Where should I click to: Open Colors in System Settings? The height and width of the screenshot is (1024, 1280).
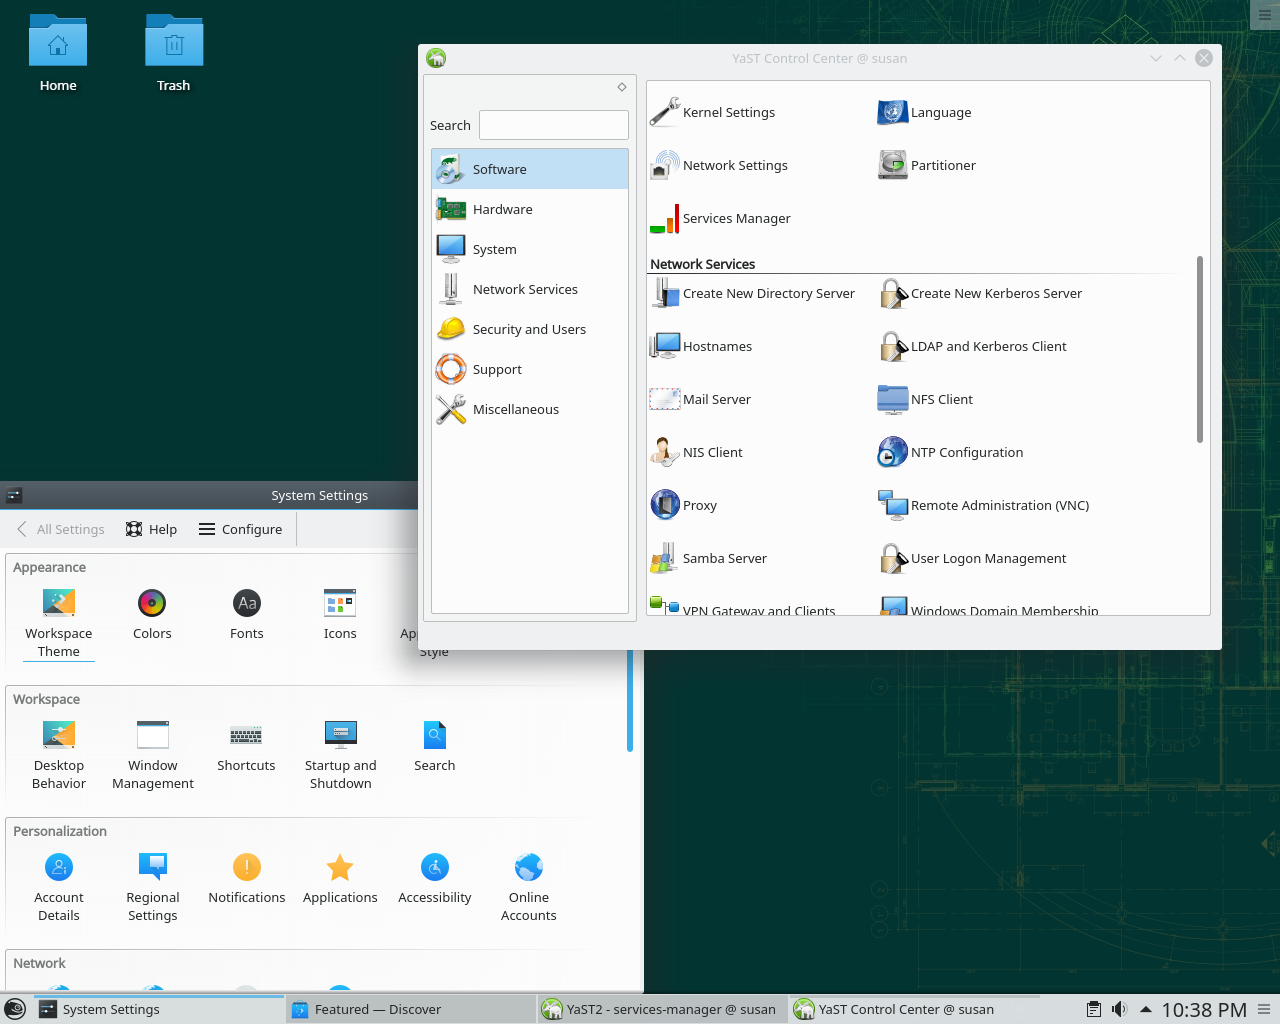pyautogui.click(x=152, y=614)
